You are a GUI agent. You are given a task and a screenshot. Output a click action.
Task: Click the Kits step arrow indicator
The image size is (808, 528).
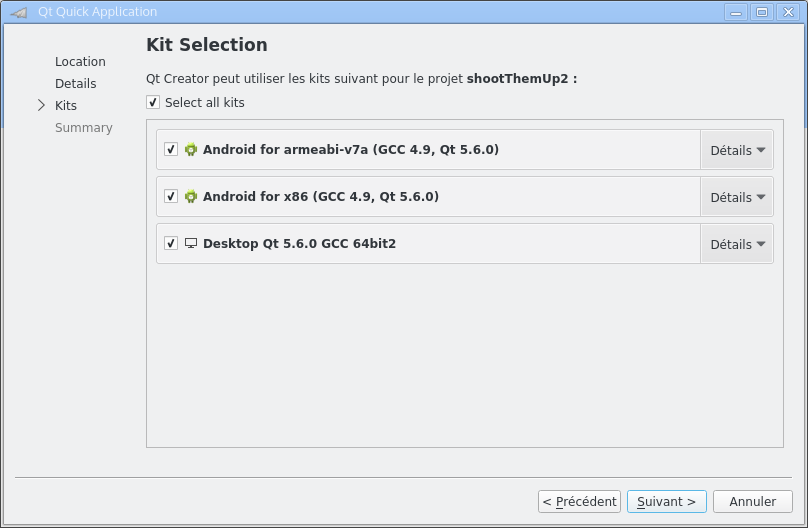[x=41, y=105]
